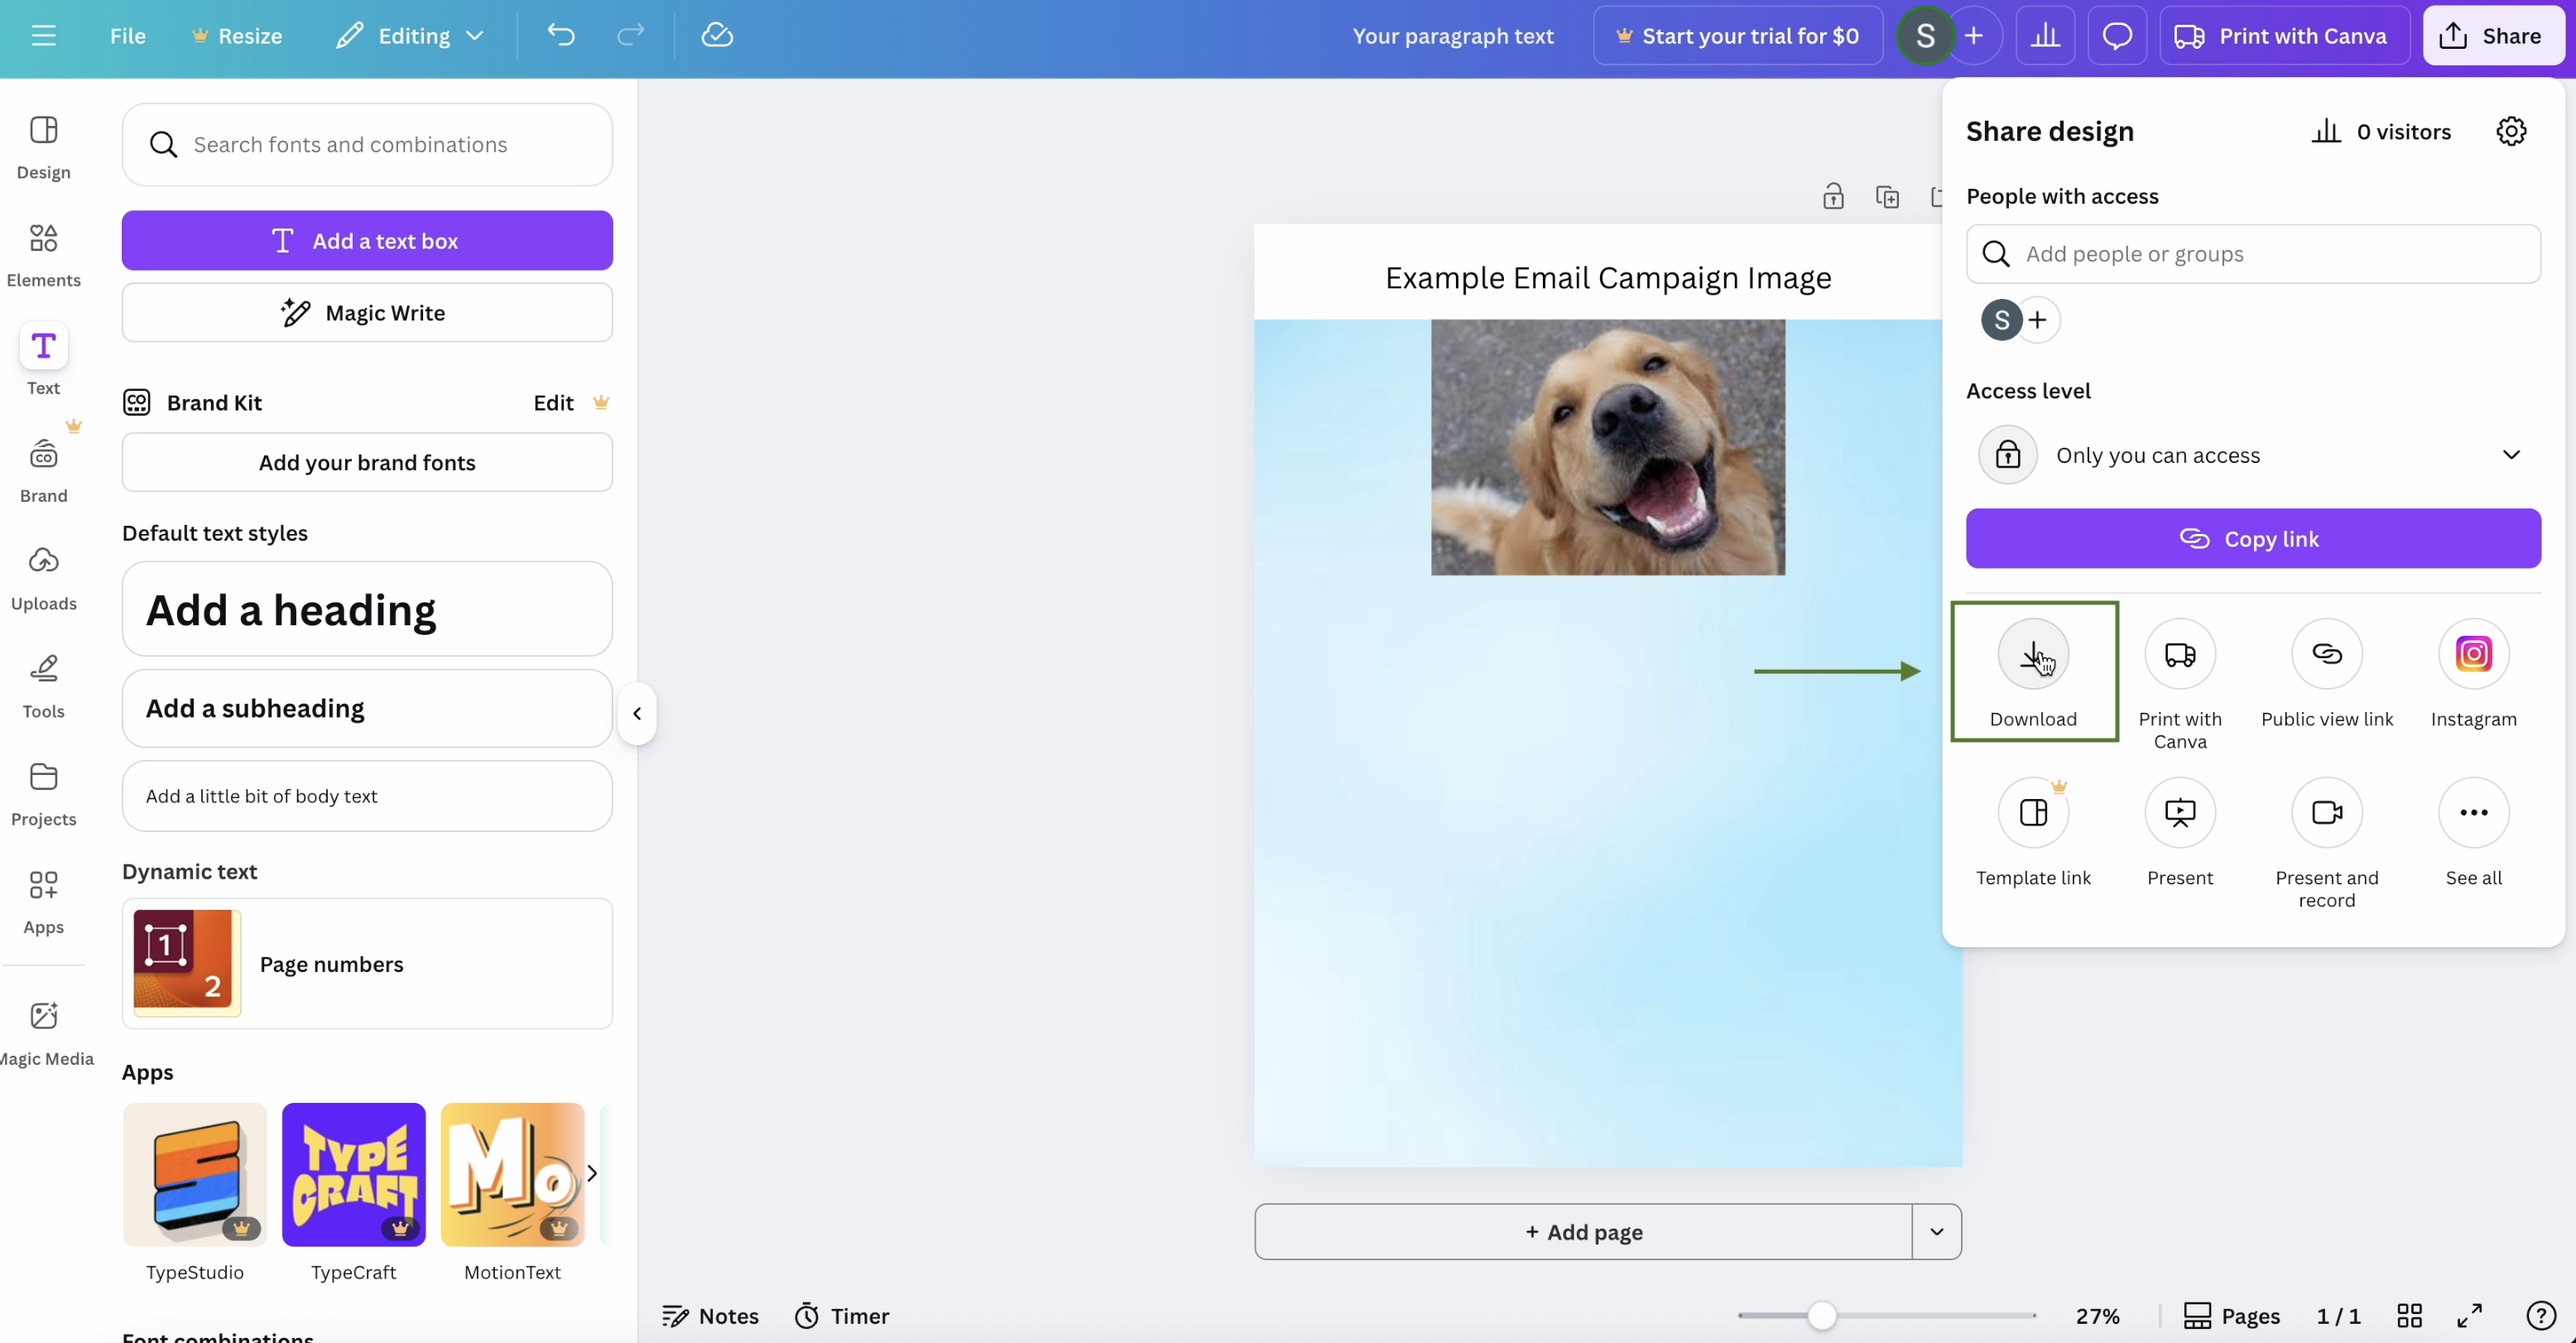2576x1343 pixels.
Task: Select the Present and record icon
Action: (2326, 813)
